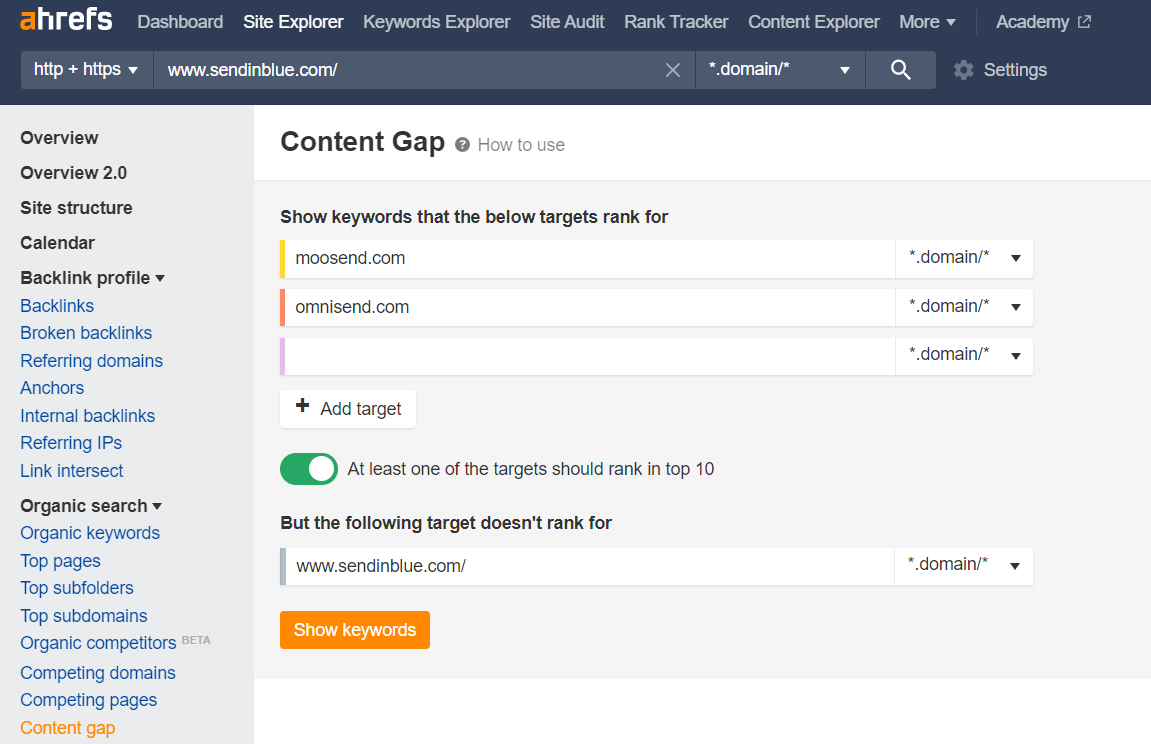Collapse the Backlink profile section
This screenshot has width=1151, height=744.
[x=92, y=278]
